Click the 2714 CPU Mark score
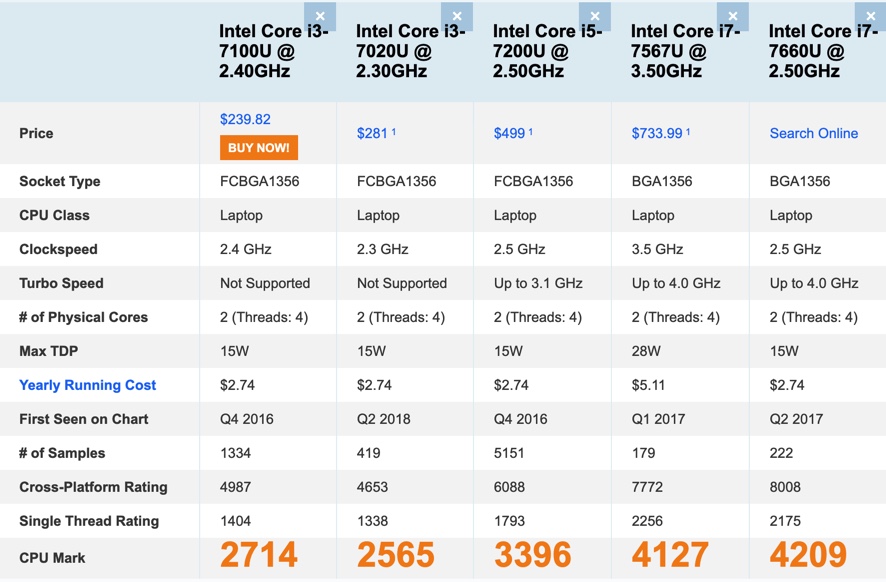This screenshot has height=582, width=886. [259, 555]
